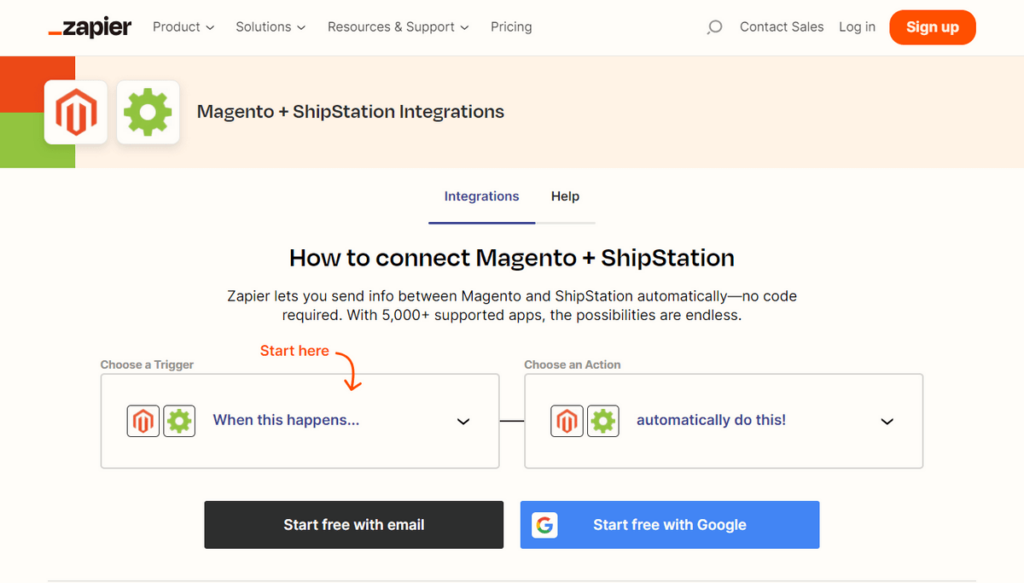The height and width of the screenshot is (583, 1024).
Task: Select the Magento icon inside the trigger box
Action: tap(143, 420)
